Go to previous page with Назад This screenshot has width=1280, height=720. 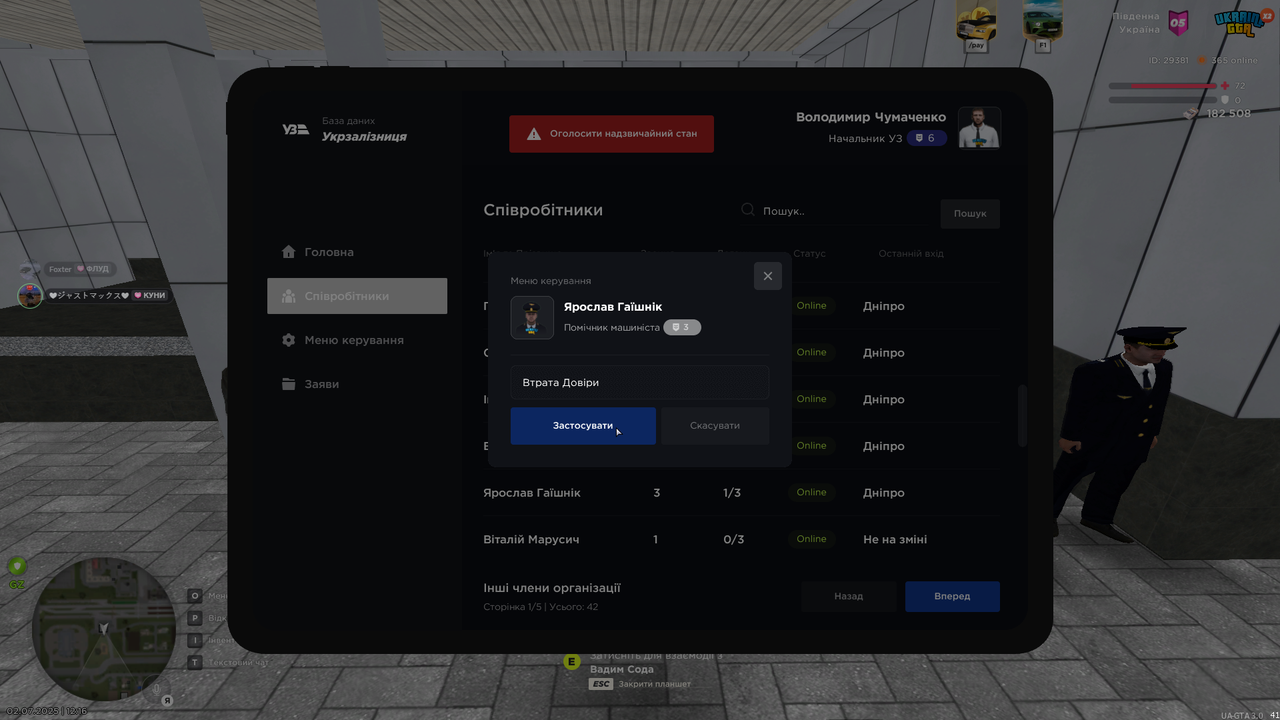click(849, 596)
